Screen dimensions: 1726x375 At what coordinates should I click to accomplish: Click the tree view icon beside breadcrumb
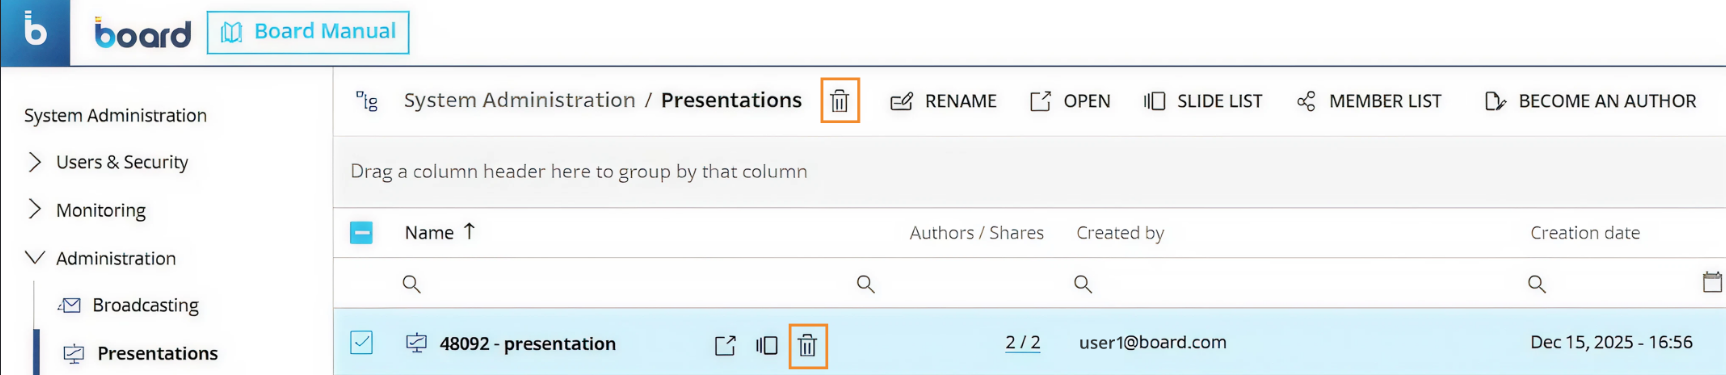[x=367, y=100]
